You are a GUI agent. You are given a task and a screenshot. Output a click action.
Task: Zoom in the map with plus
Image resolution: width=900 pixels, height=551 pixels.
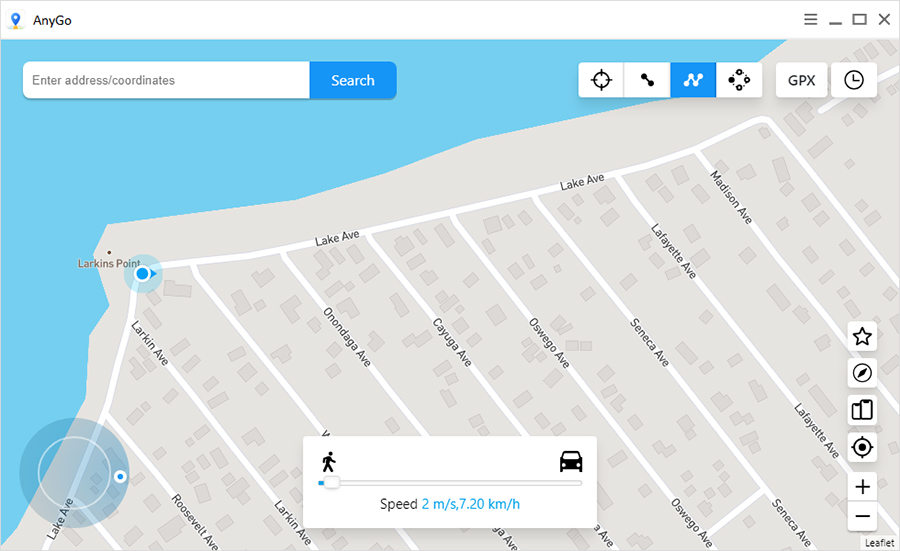click(862, 487)
